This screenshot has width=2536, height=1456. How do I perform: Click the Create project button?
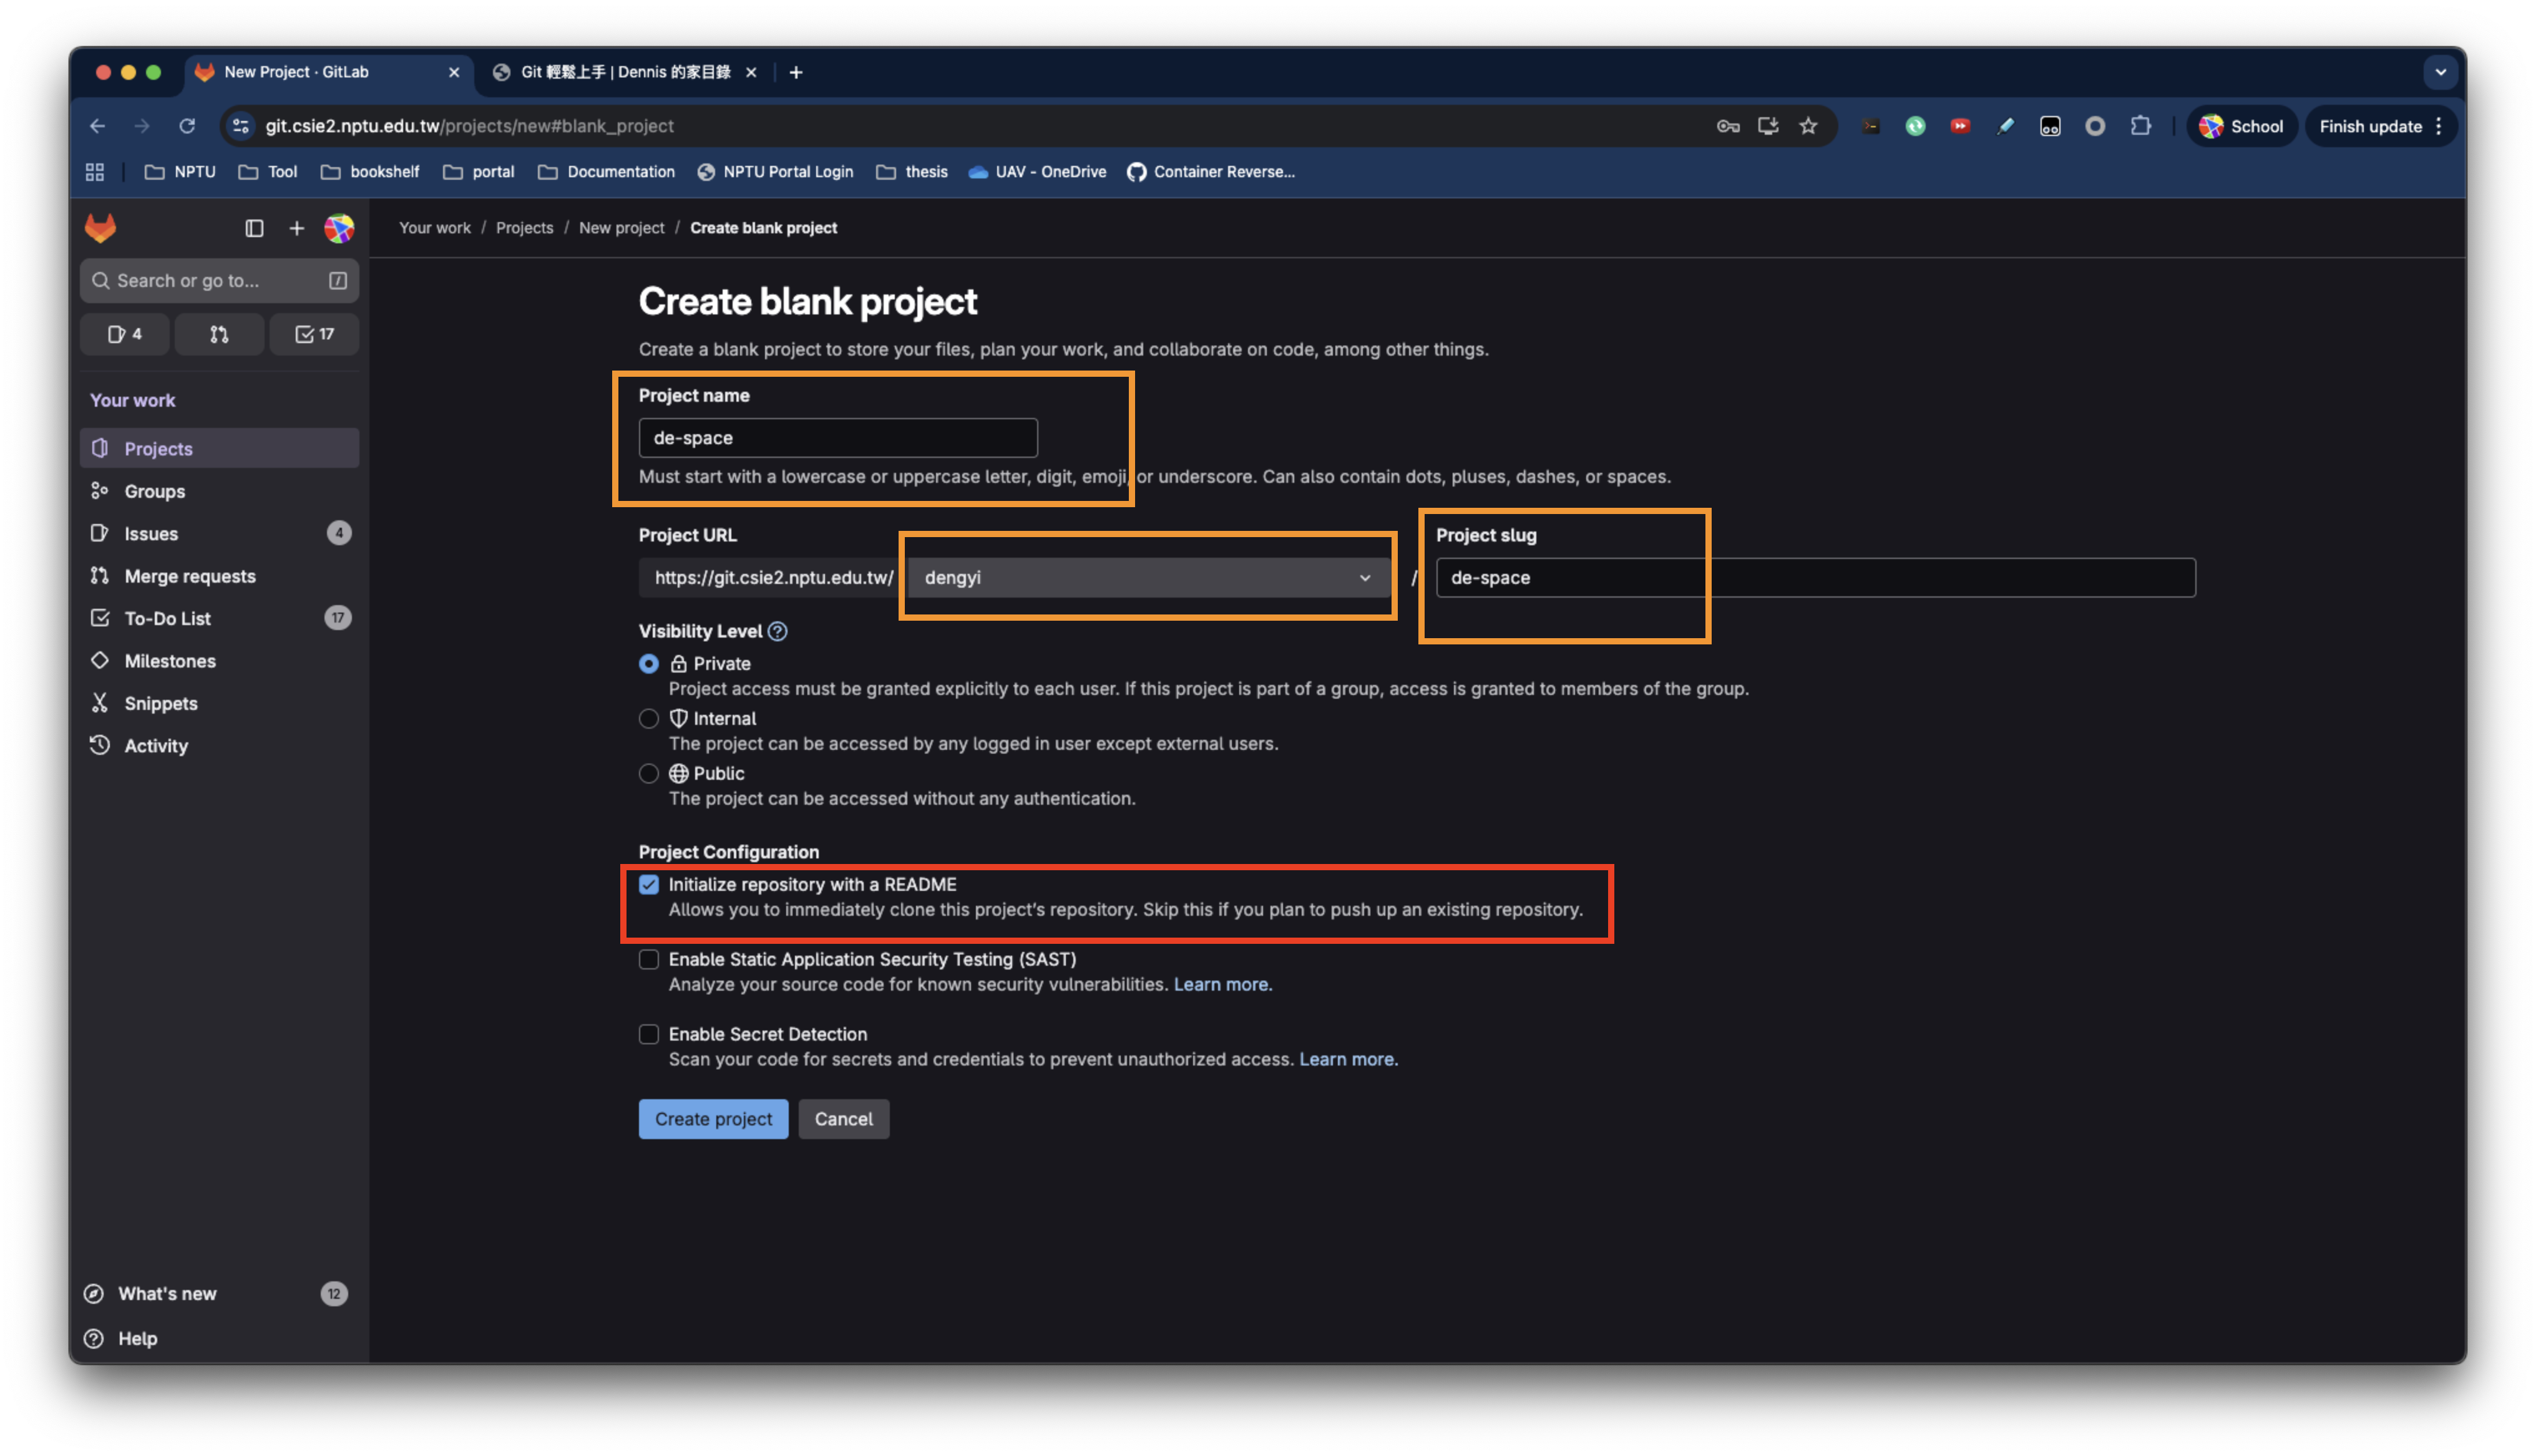point(713,1119)
